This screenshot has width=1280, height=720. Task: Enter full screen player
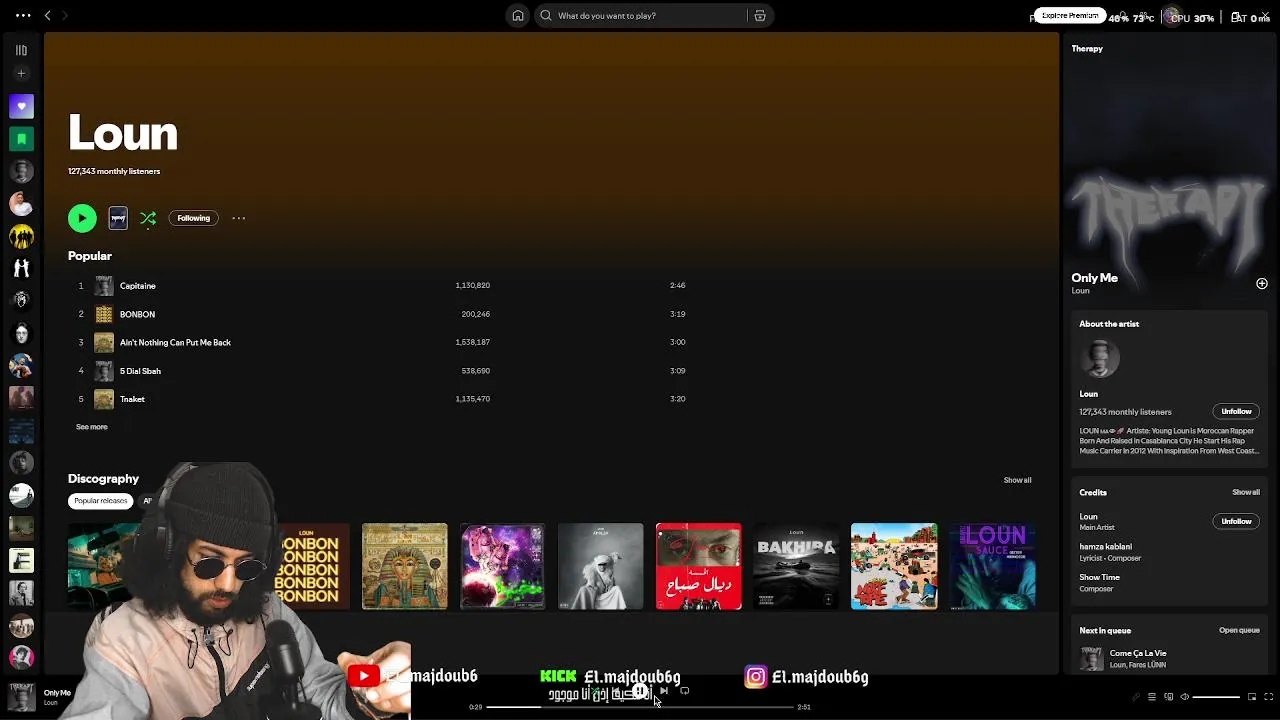[1268, 697]
